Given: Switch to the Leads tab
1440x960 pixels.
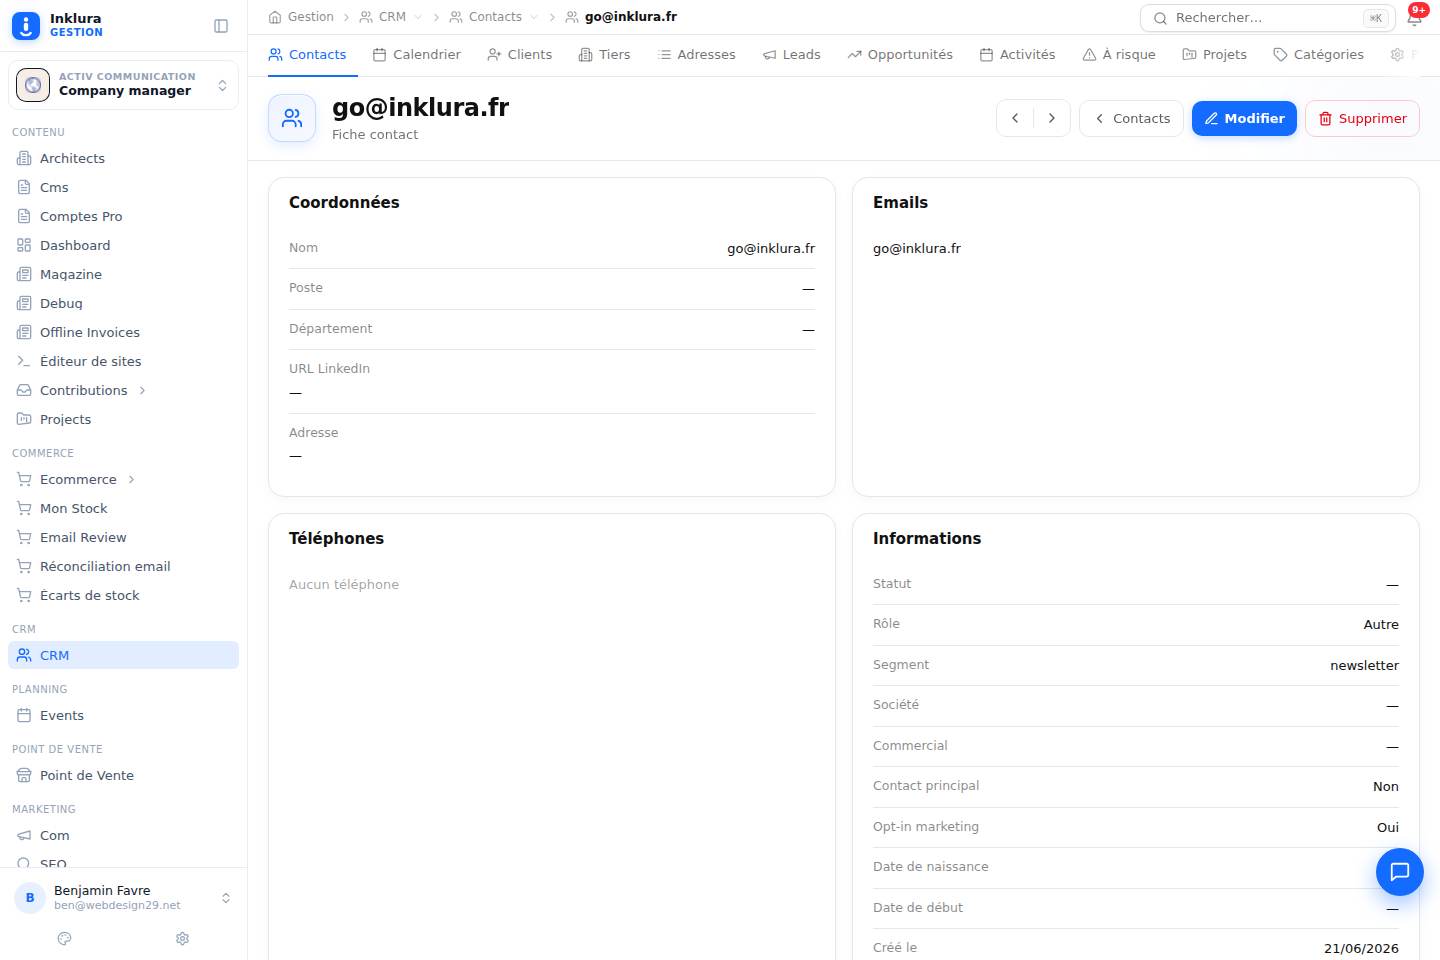Looking at the screenshot, I should click(x=791, y=55).
